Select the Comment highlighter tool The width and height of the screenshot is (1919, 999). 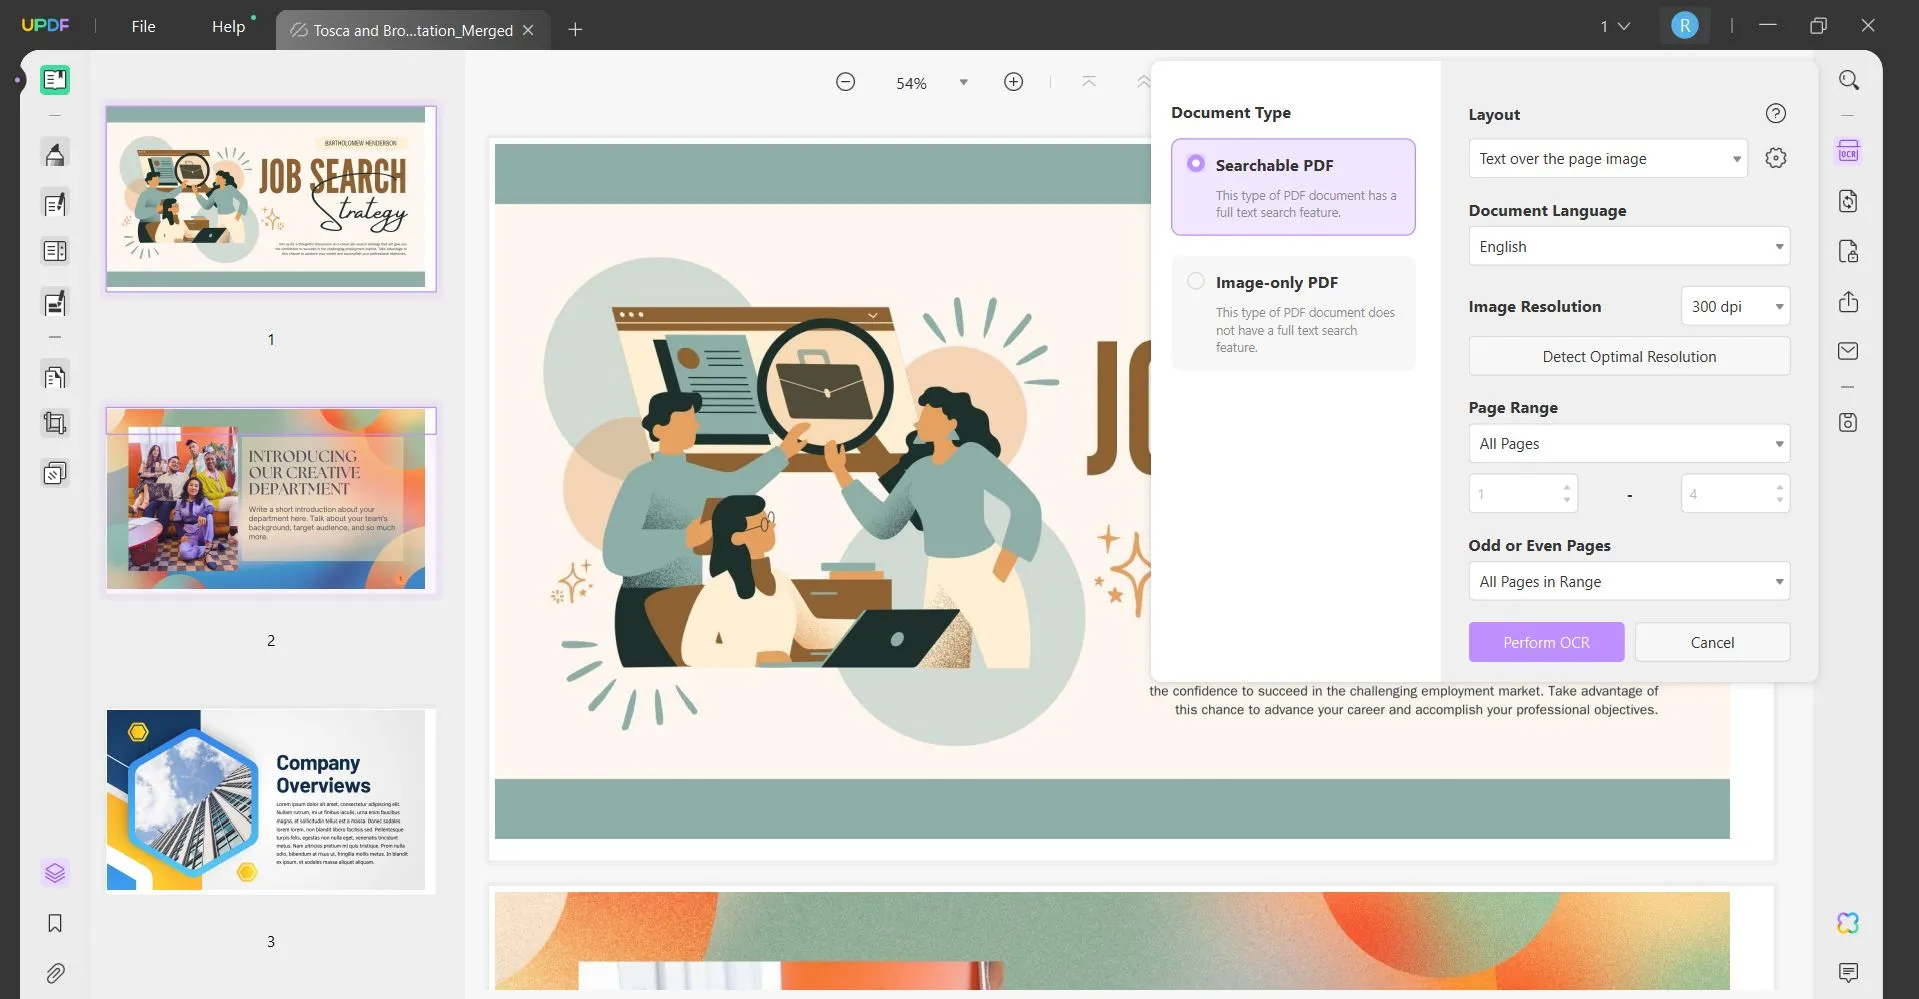point(55,154)
